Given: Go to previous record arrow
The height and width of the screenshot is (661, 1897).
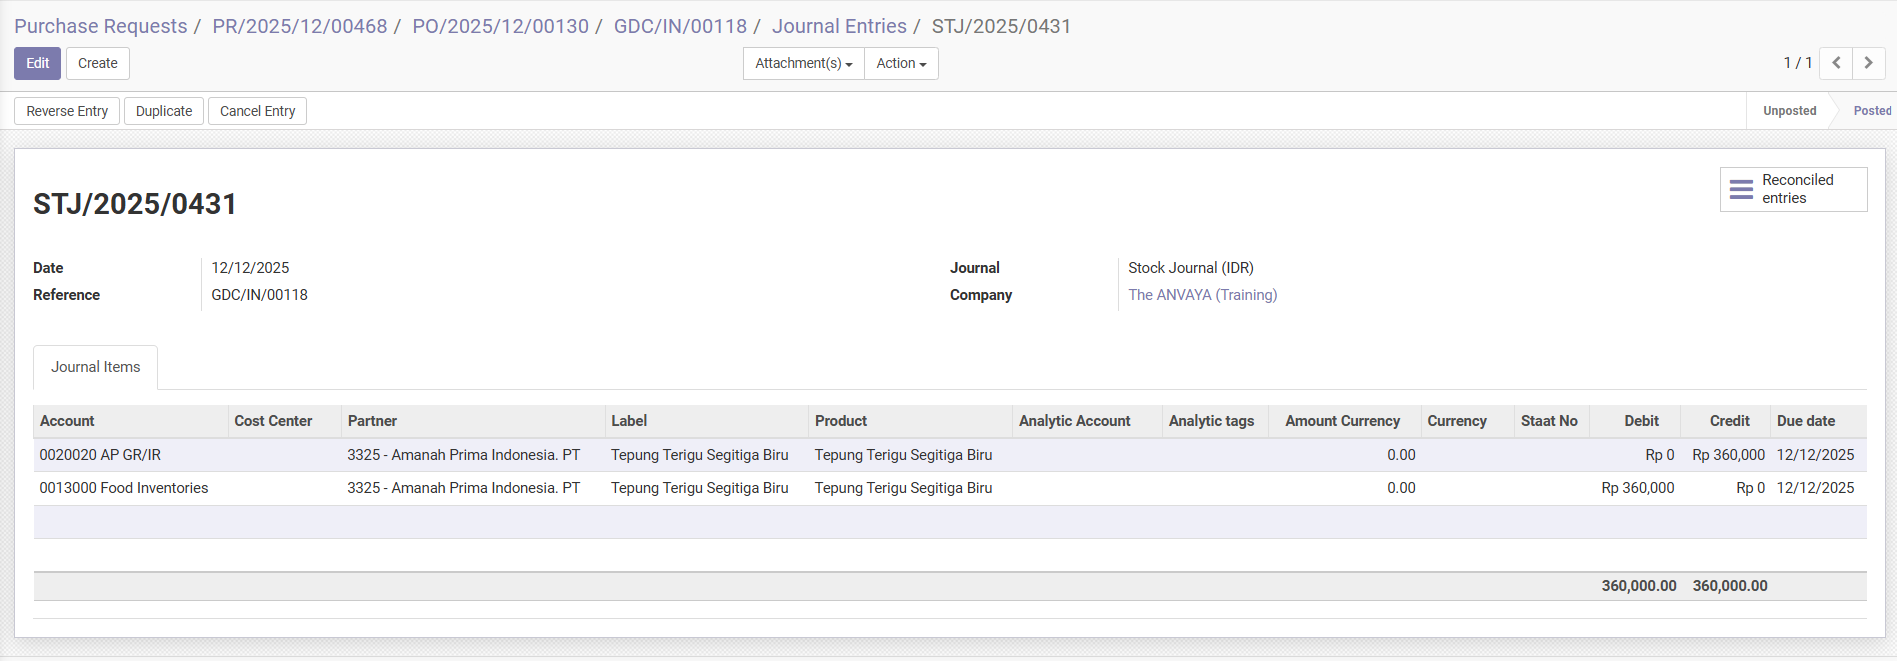Looking at the screenshot, I should (x=1836, y=63).
